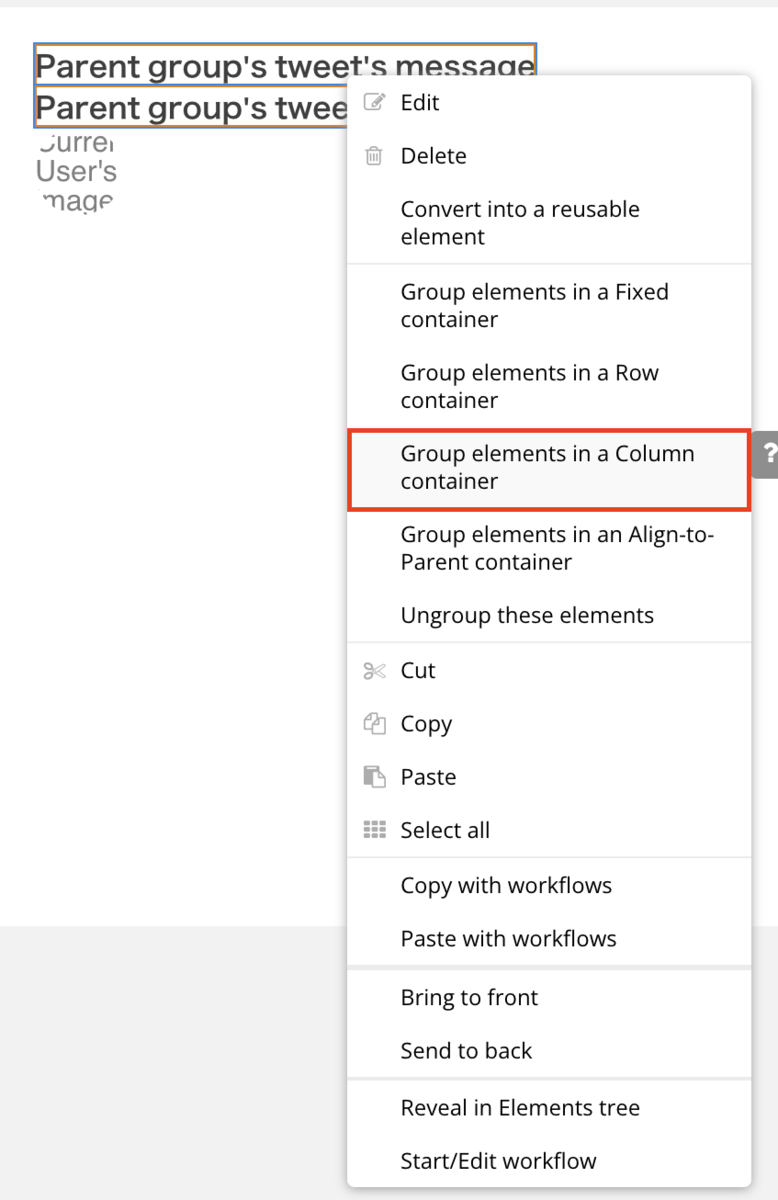Screen dimensions: 778x1200
Task: Click the Delete trash can icon
Action: point(374,156)
